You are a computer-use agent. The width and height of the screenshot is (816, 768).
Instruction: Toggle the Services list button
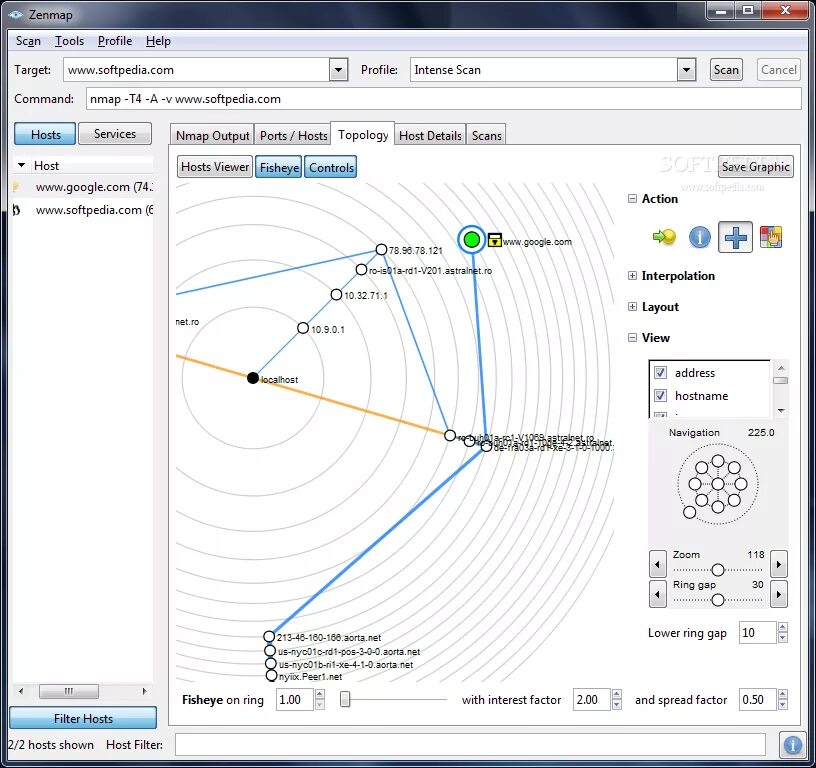[115, 134]
